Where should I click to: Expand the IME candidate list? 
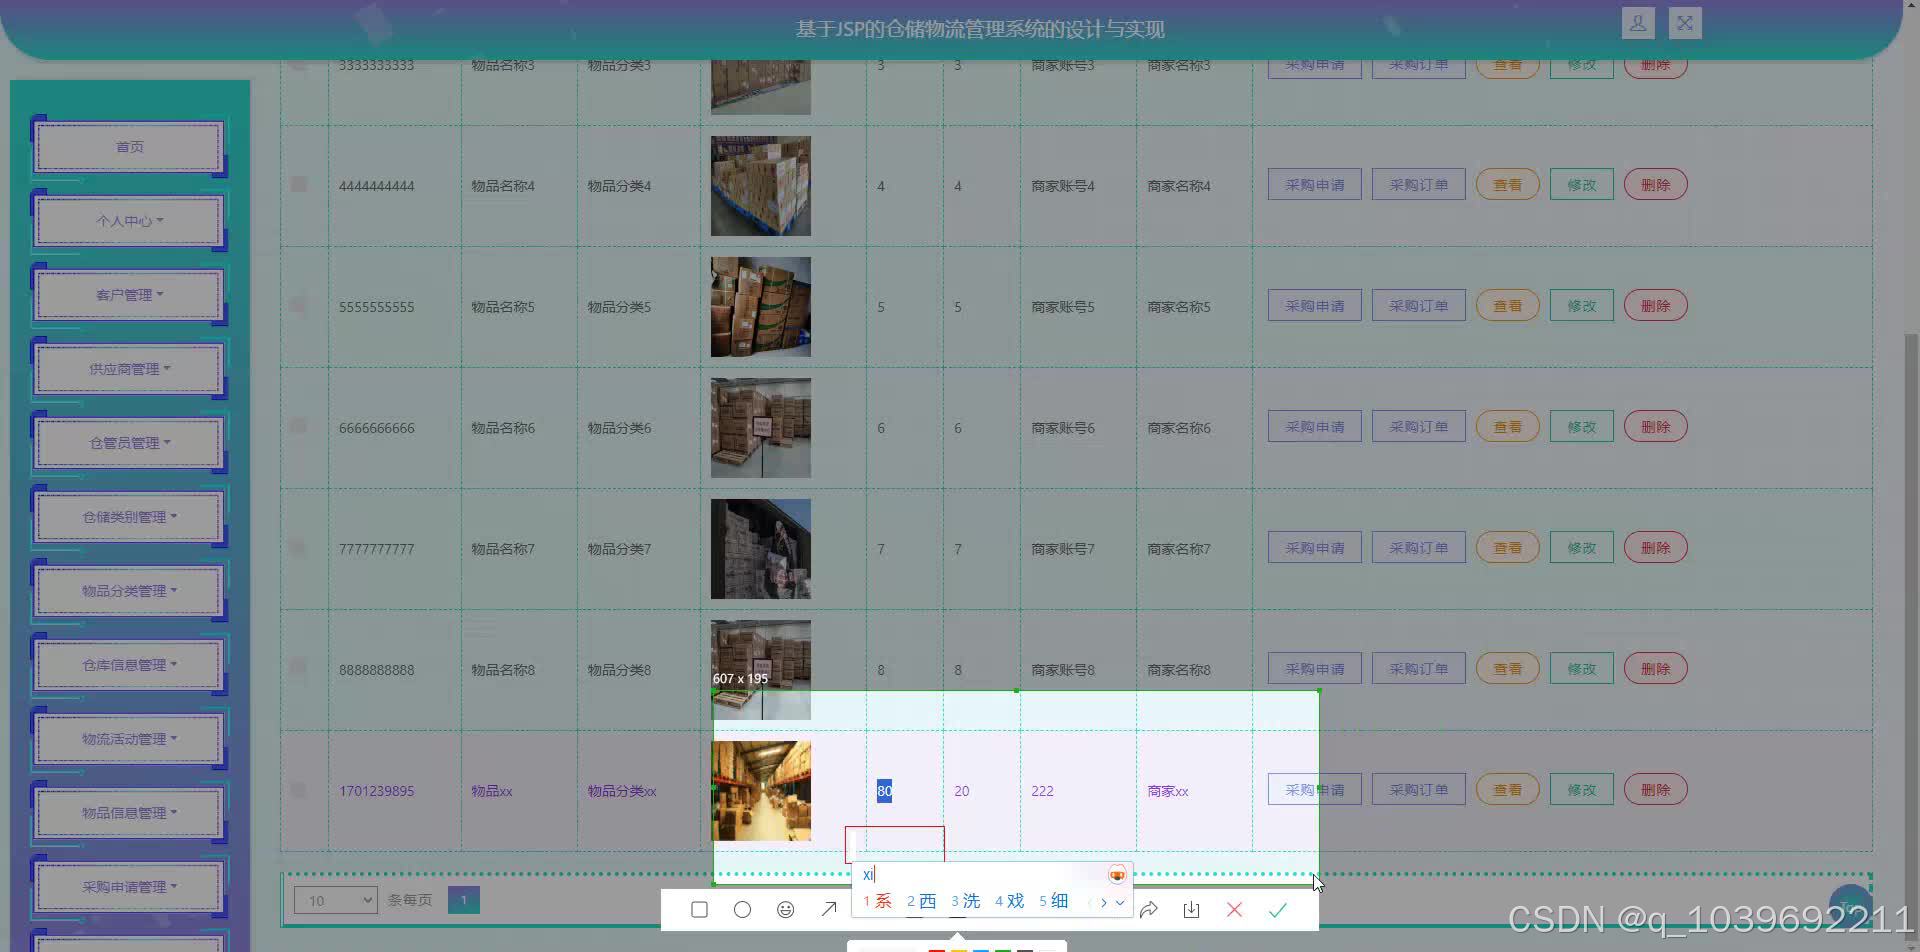pos(1120,902)
